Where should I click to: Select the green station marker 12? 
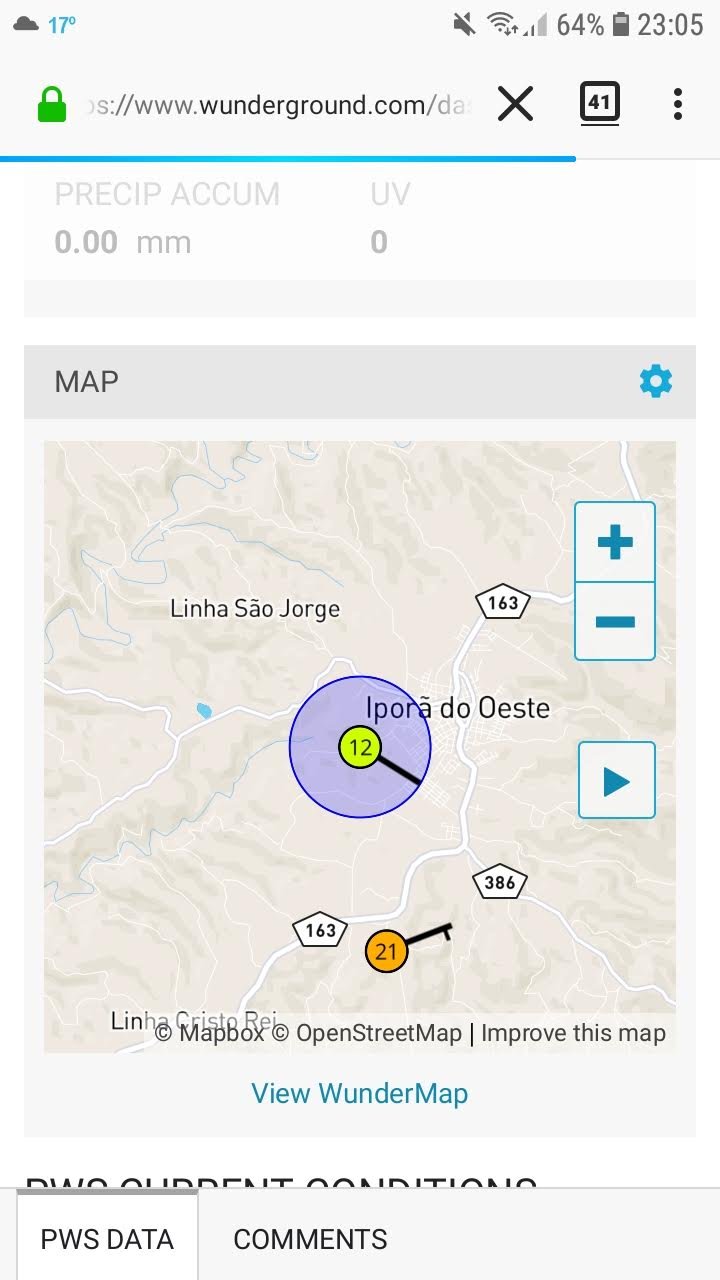(x=360, y=747)
